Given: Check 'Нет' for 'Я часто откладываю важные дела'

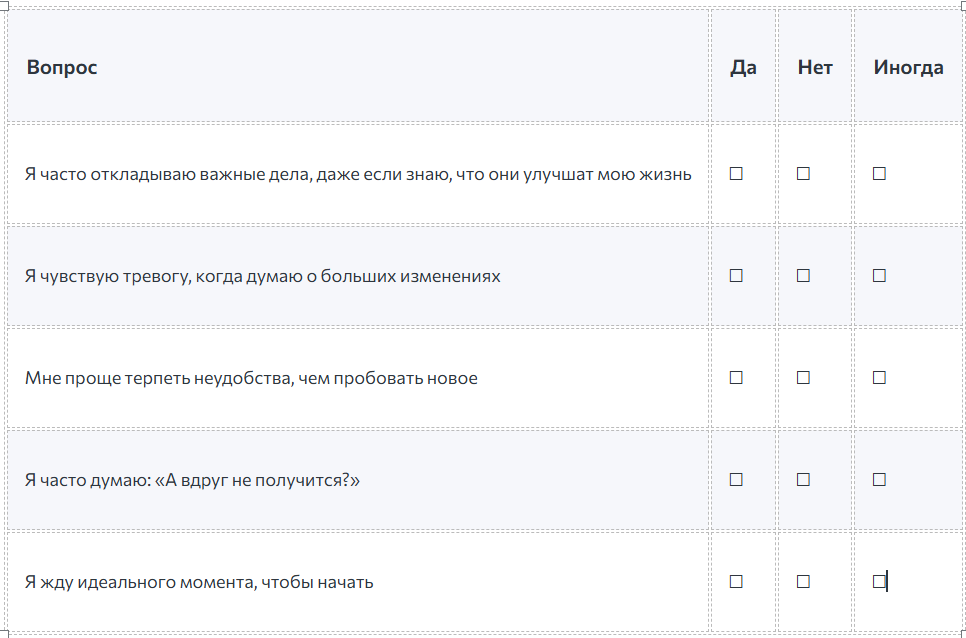Looking at the screenshot, I should coord(803,174).
